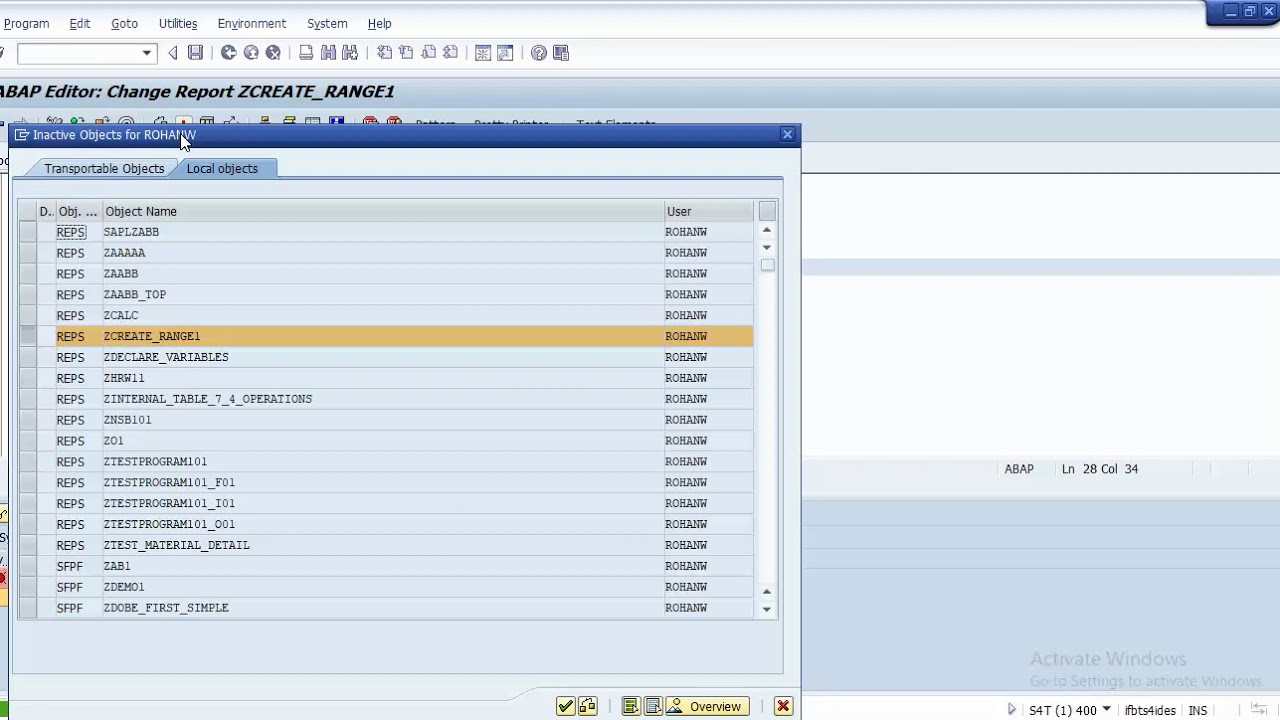Click the Last Page icon

click(450, 53)
